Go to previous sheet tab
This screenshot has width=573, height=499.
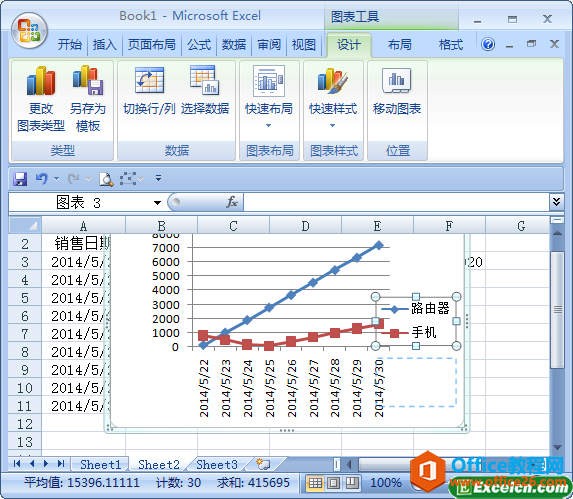point(32,464)
